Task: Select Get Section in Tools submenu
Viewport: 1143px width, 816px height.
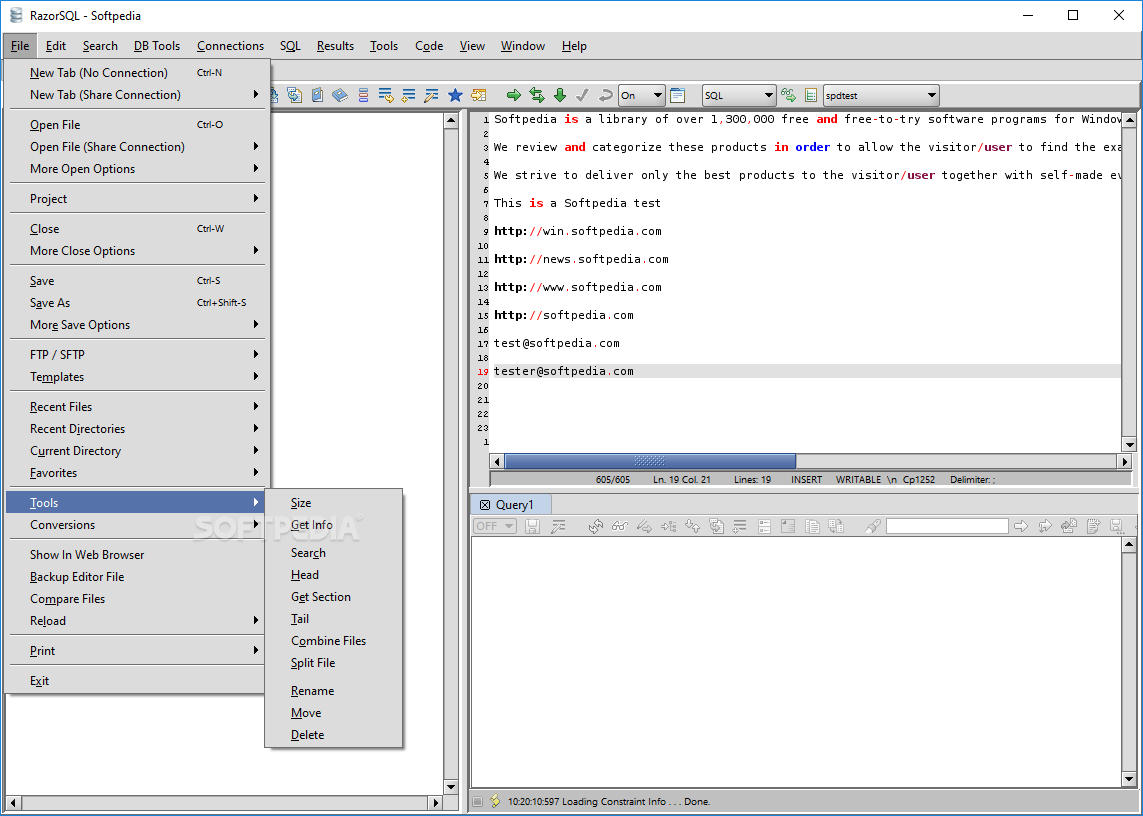Action: coord(333,597)
